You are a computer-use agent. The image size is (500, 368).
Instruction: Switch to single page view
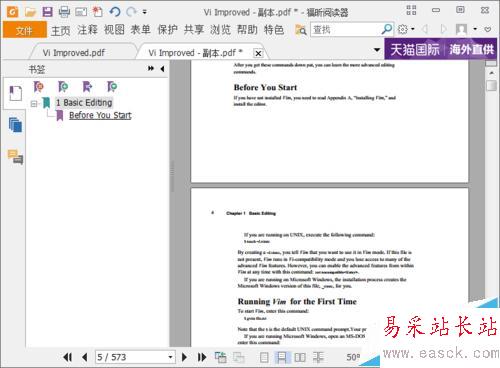tap(264, 358)
